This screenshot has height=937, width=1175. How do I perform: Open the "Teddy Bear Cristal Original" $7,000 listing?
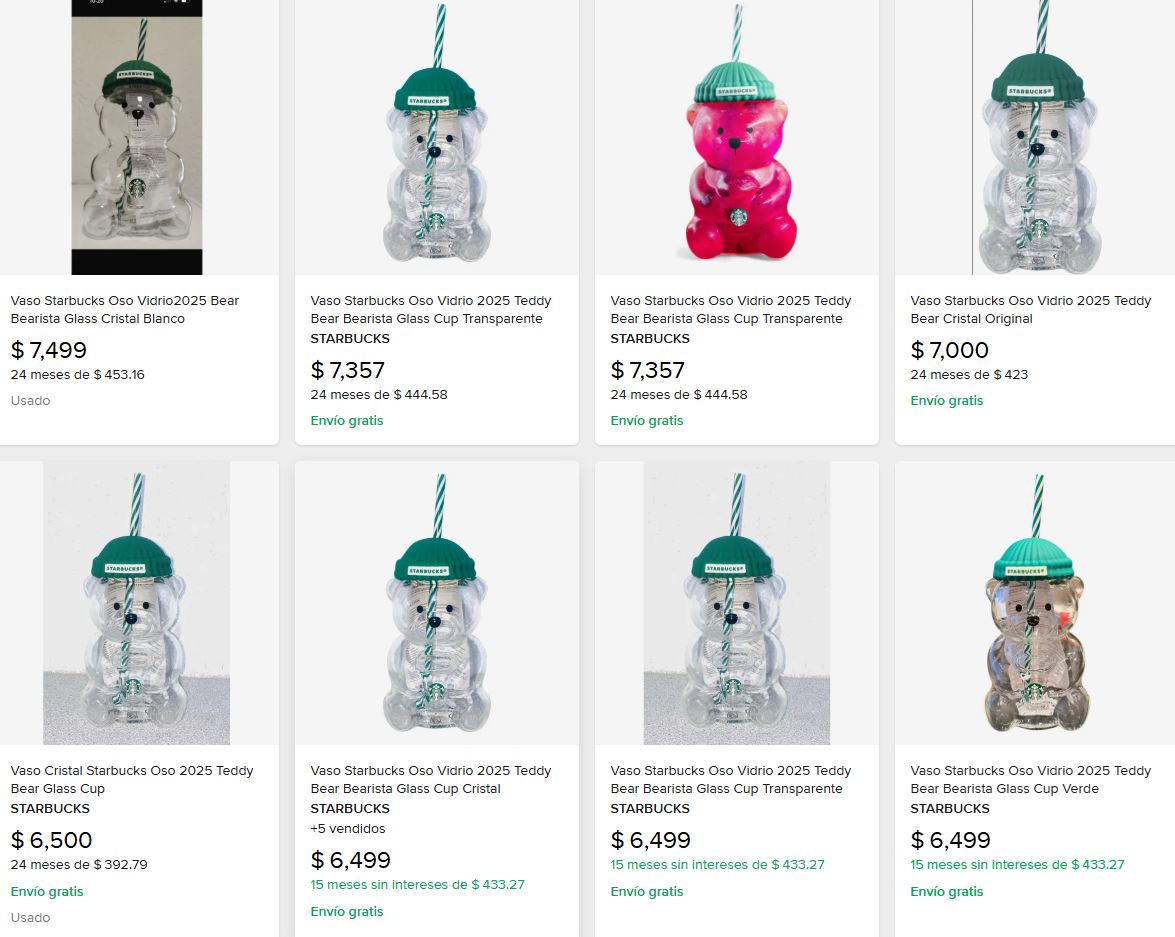point(1030,309)
